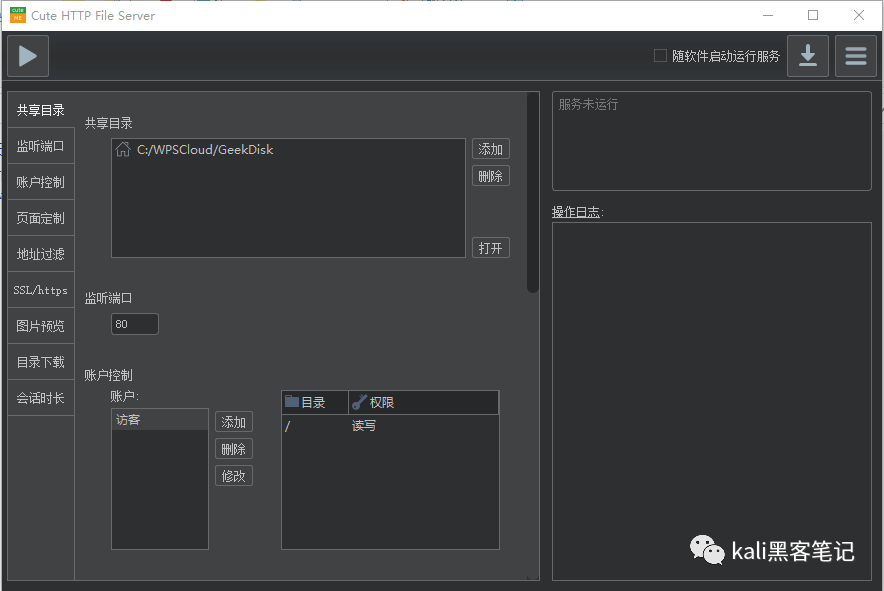Open the hamburger menu icon
This screenshot has width=884, height=591.
pyautogui.click(x=855, y=56)
